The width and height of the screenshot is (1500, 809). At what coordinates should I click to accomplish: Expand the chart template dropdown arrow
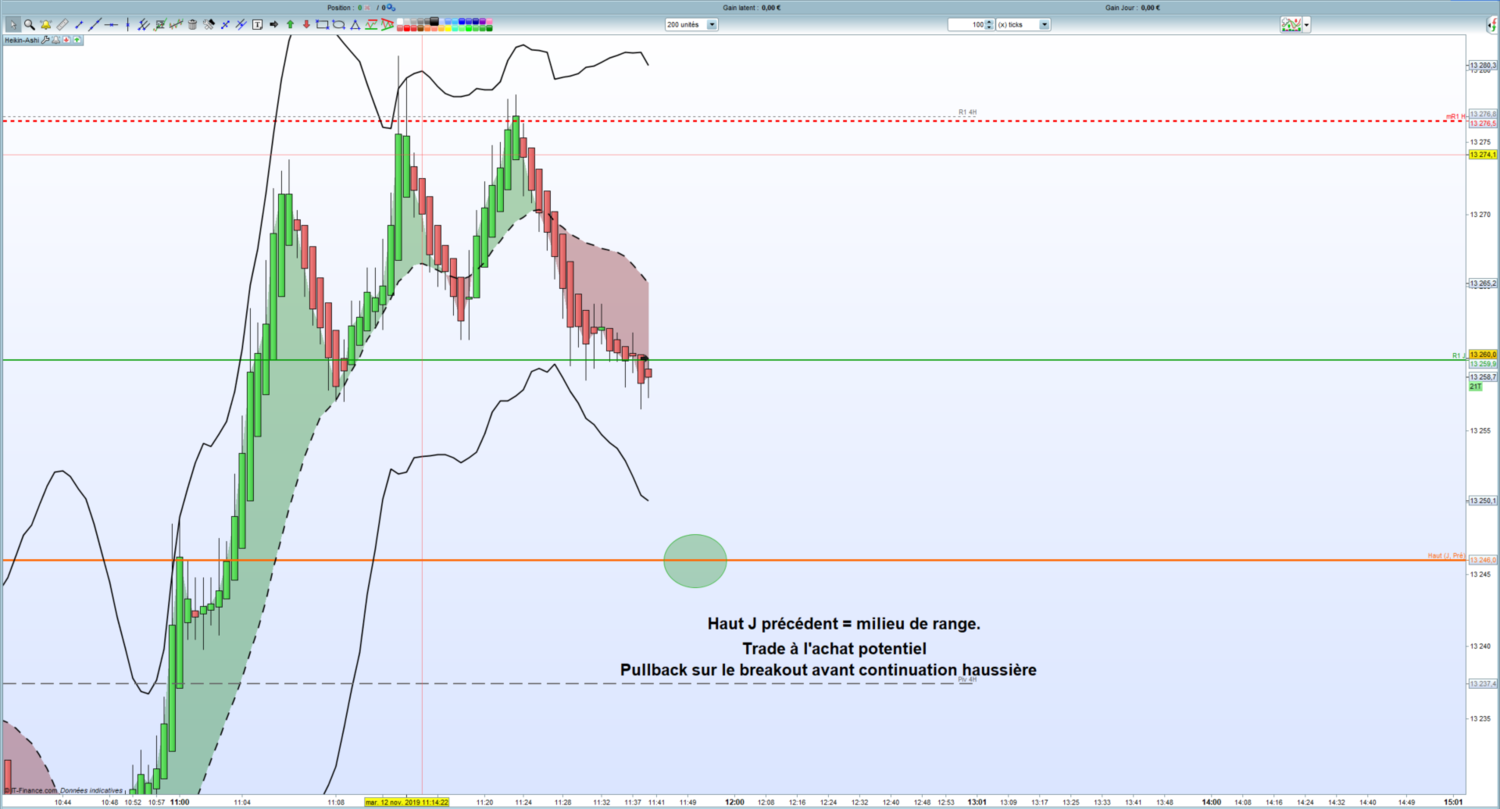click(1306, 24)
